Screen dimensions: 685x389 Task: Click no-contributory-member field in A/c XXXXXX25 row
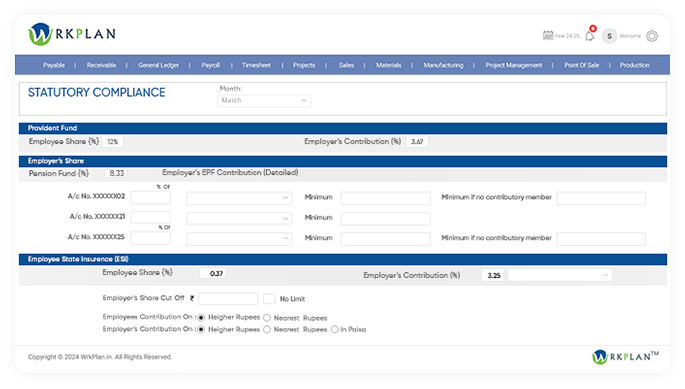tap(601, 239)
